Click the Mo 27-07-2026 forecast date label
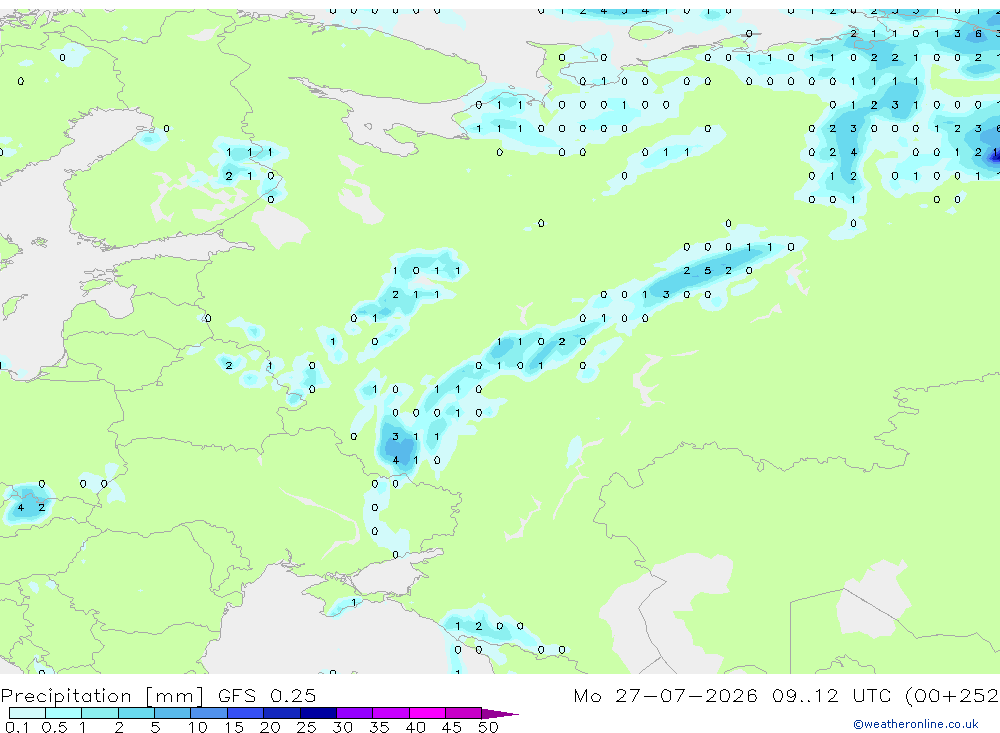Viewport: 1000px width, 733px height. click(x=665, y=695)
